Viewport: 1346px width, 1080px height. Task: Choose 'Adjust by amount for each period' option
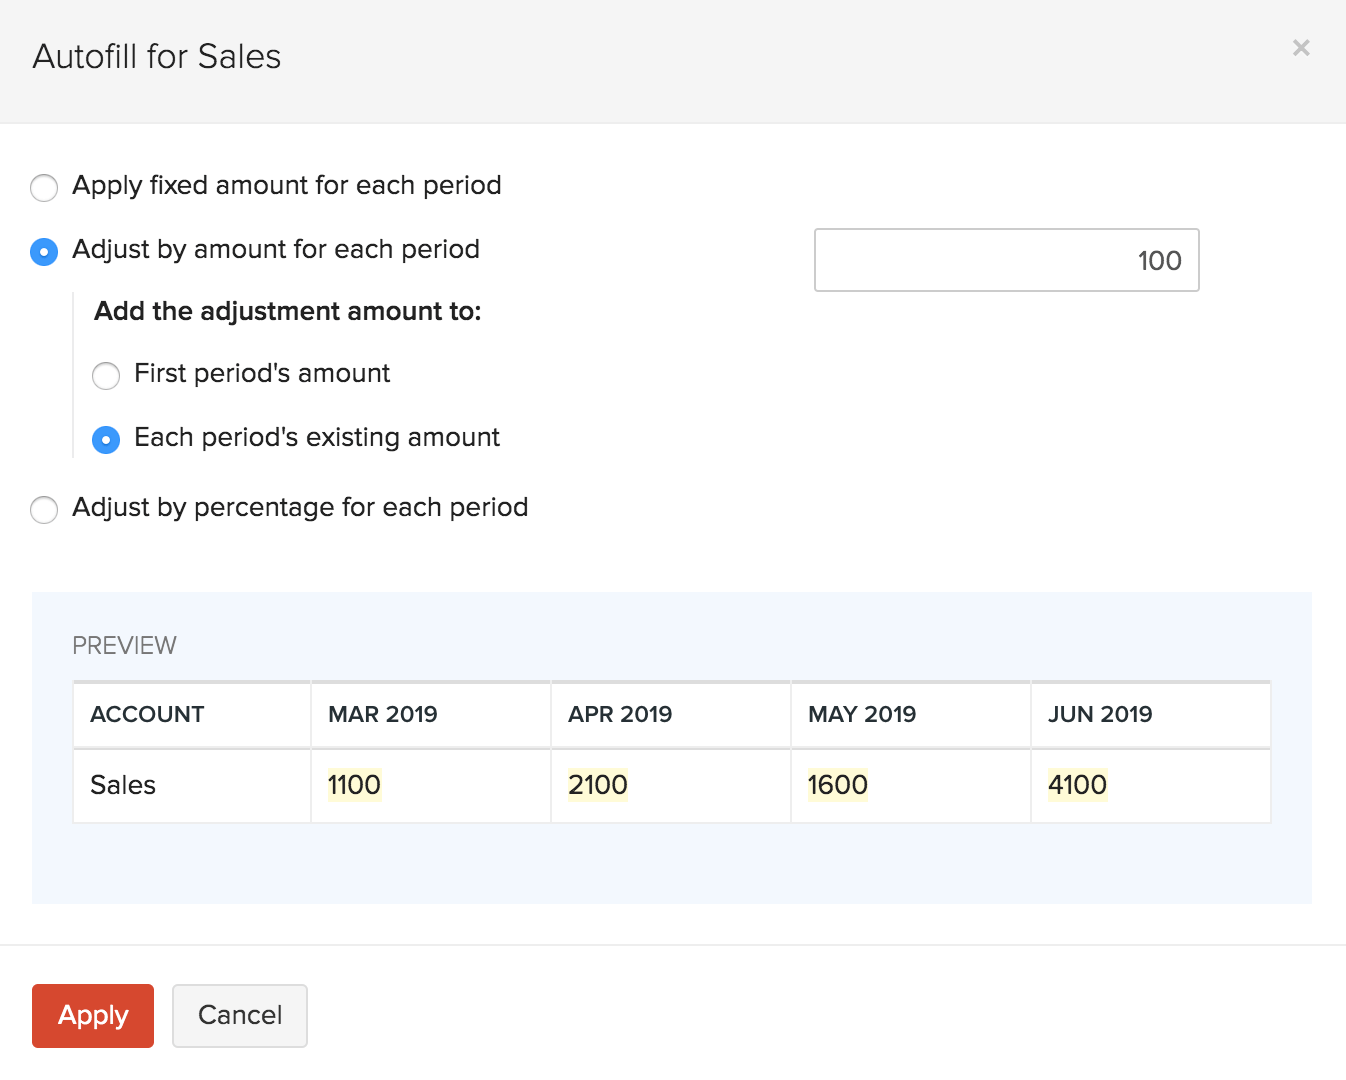click(x=44, y=251)
